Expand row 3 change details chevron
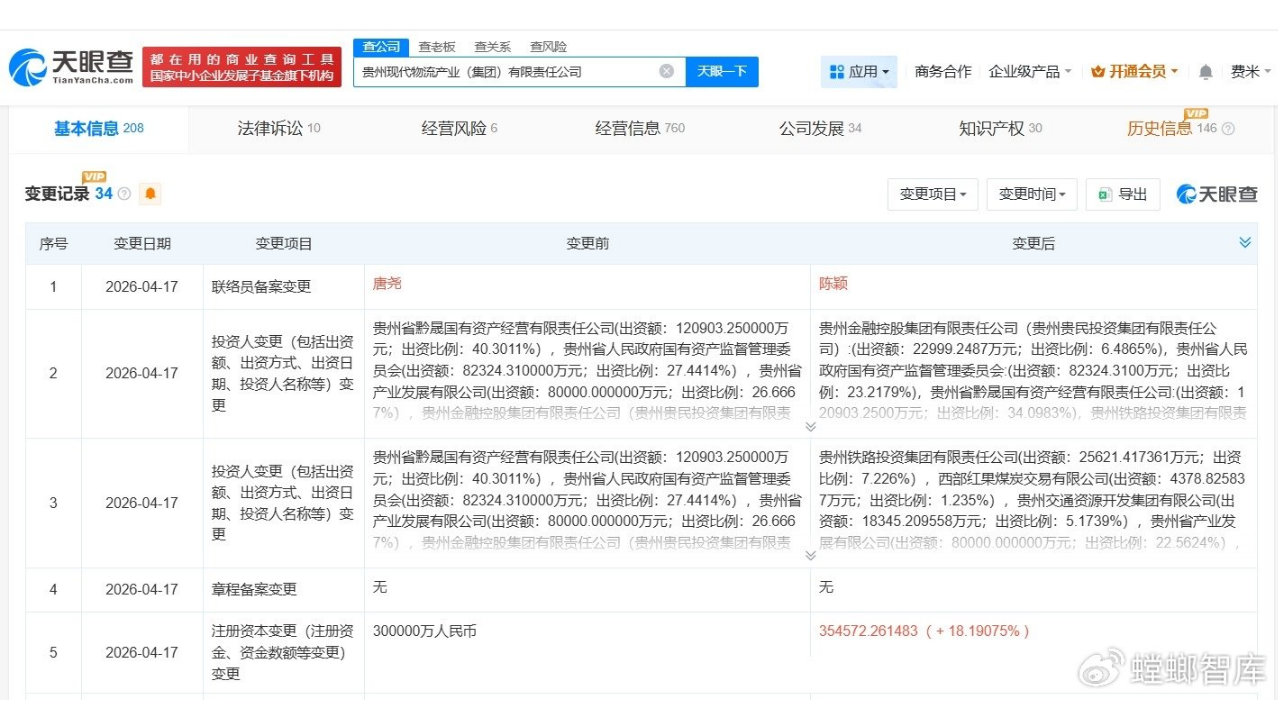This screenshot has height=719, width=1280. click(811, 556)
